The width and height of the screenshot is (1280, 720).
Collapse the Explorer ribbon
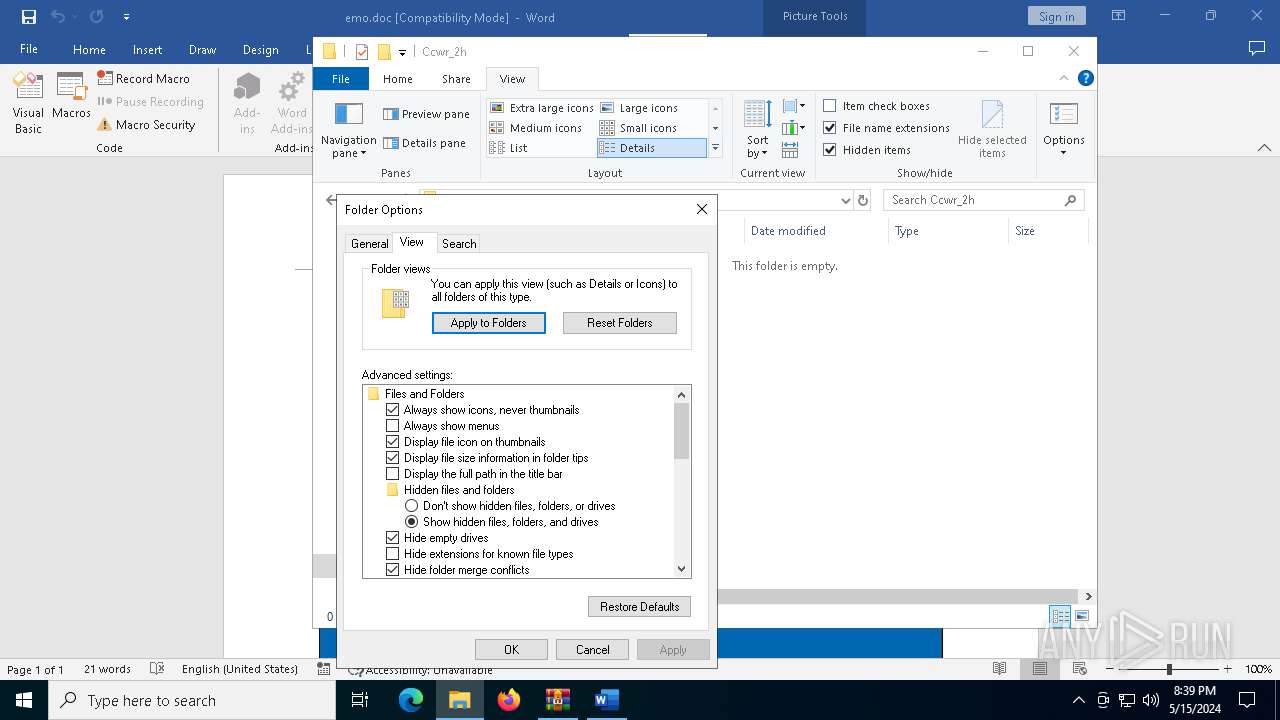click(x=1064, y=78)
